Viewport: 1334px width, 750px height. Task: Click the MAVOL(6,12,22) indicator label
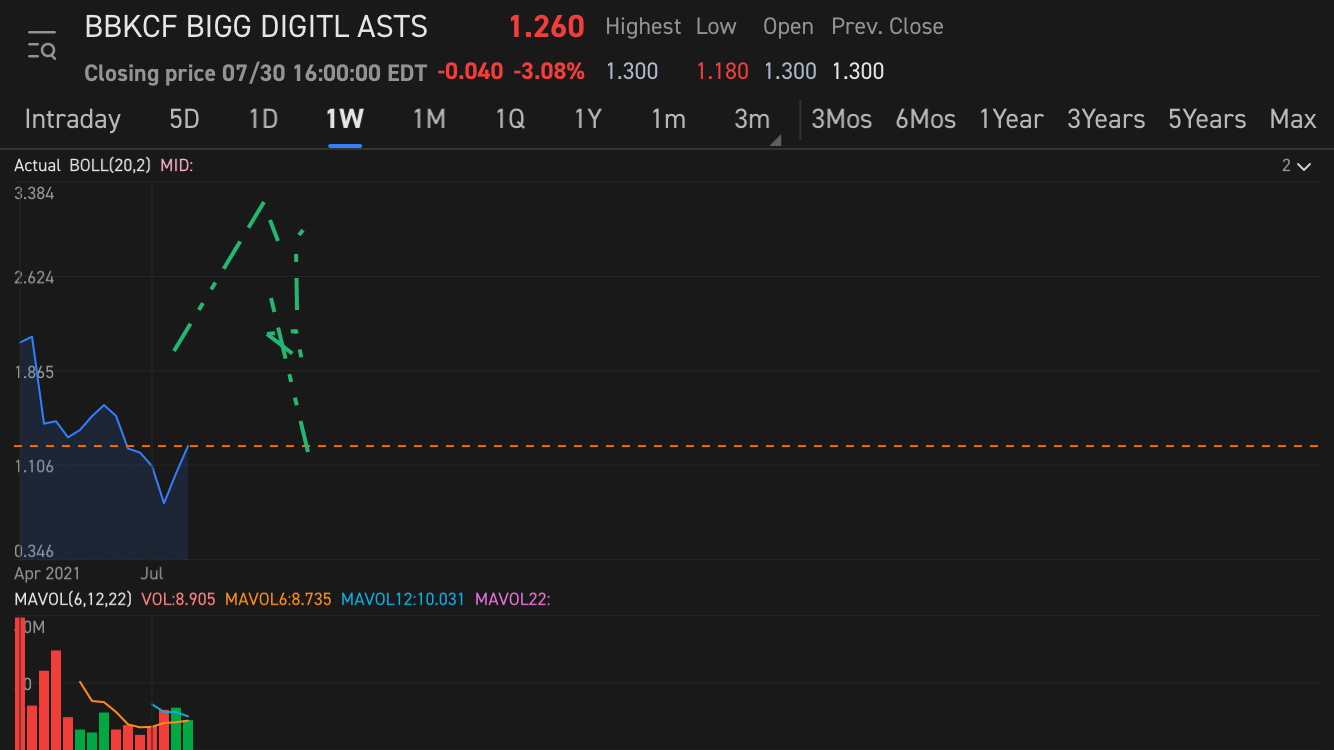coord(74,599)
